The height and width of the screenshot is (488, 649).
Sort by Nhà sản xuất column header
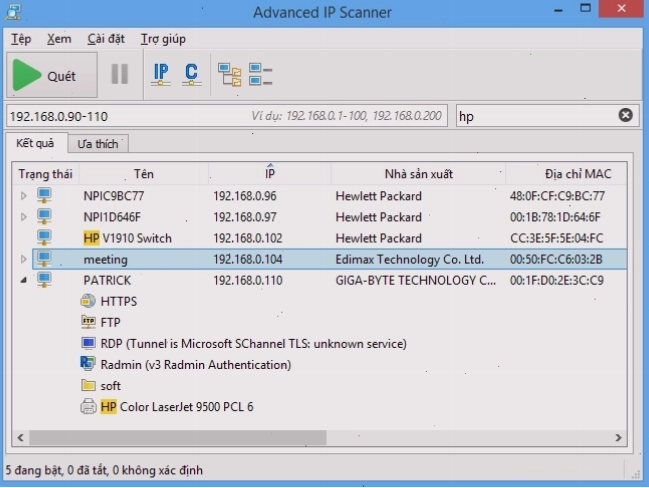(418, 174)
